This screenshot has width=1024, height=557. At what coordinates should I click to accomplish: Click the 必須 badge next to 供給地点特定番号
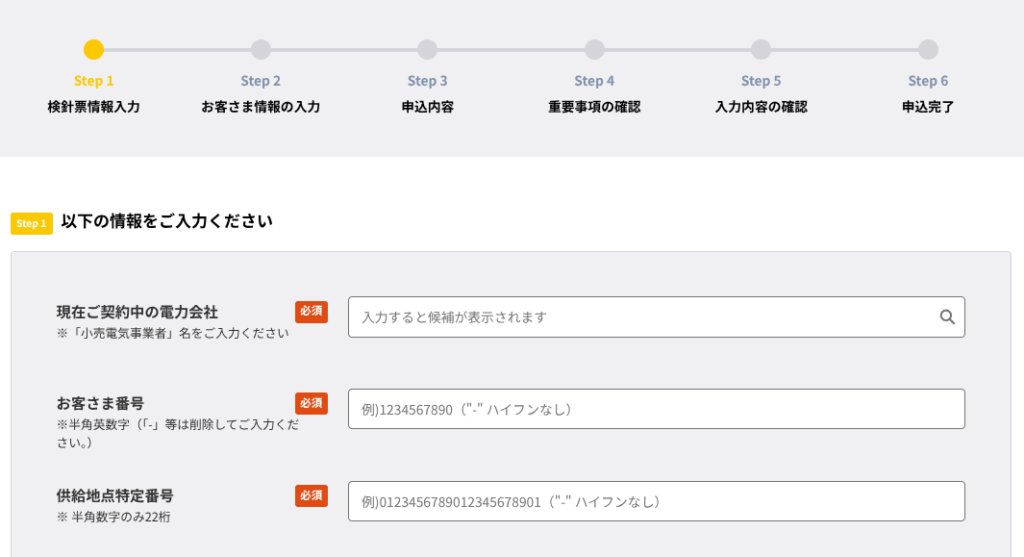tap(311, 495)
